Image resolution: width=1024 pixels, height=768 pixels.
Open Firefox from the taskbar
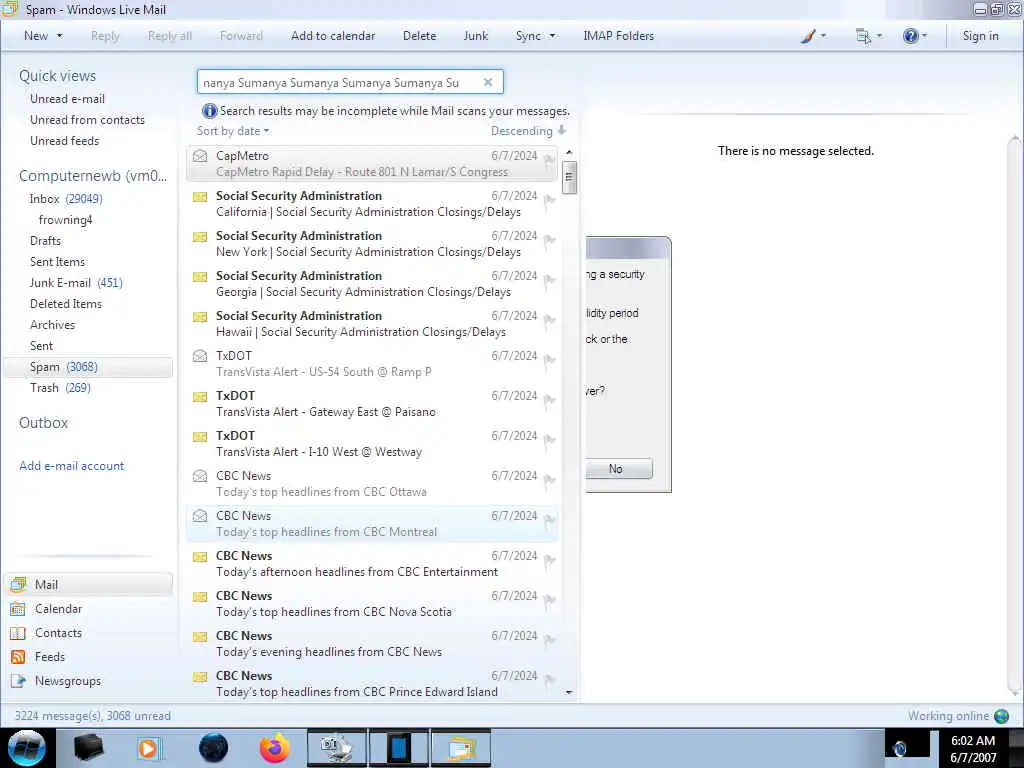tap(274, 748)
